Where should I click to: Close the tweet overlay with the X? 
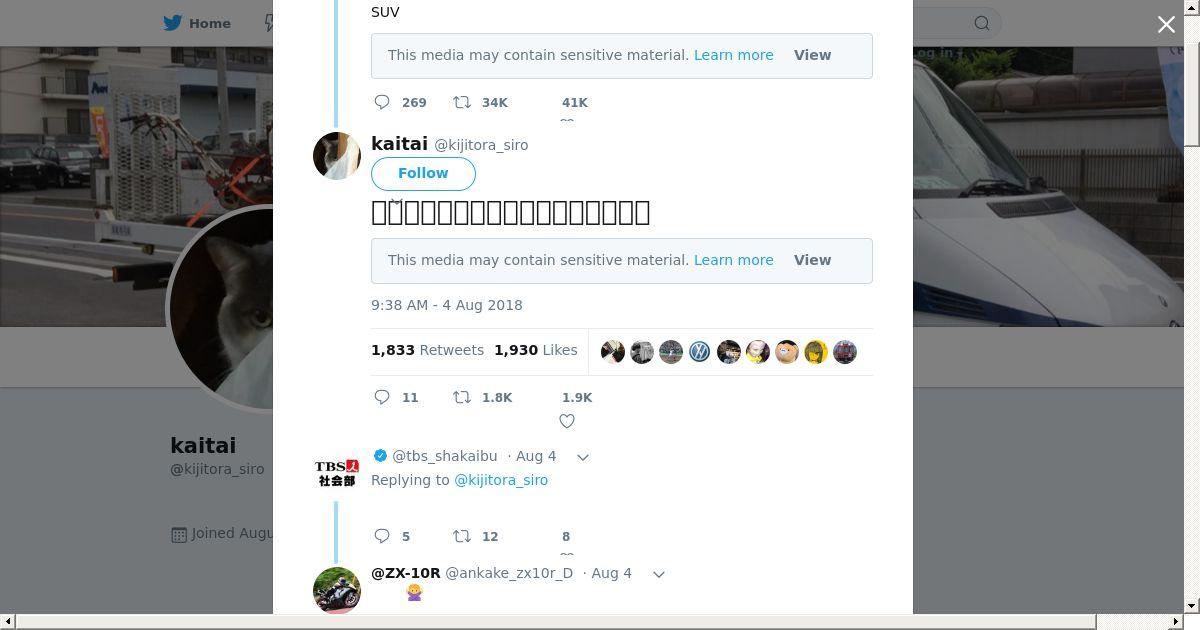(1166, 24)
